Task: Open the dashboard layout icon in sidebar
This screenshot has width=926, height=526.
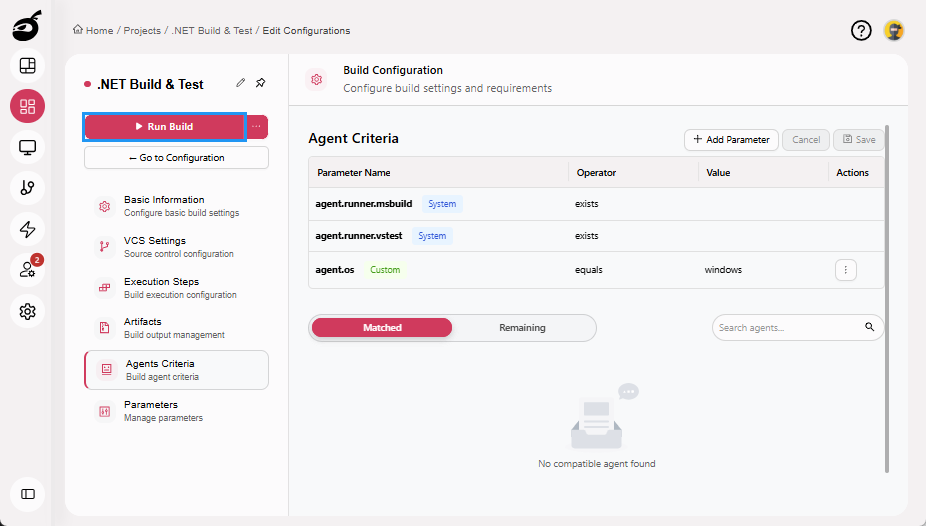Action: click(x=28, y=66)
